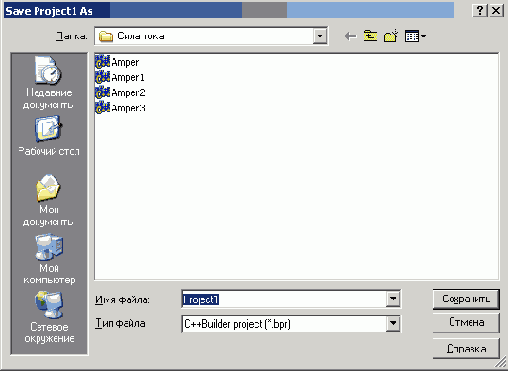The width and height of the screenshot is (508, 371).
Task: Create a new folder
Action: coord(391,36)
